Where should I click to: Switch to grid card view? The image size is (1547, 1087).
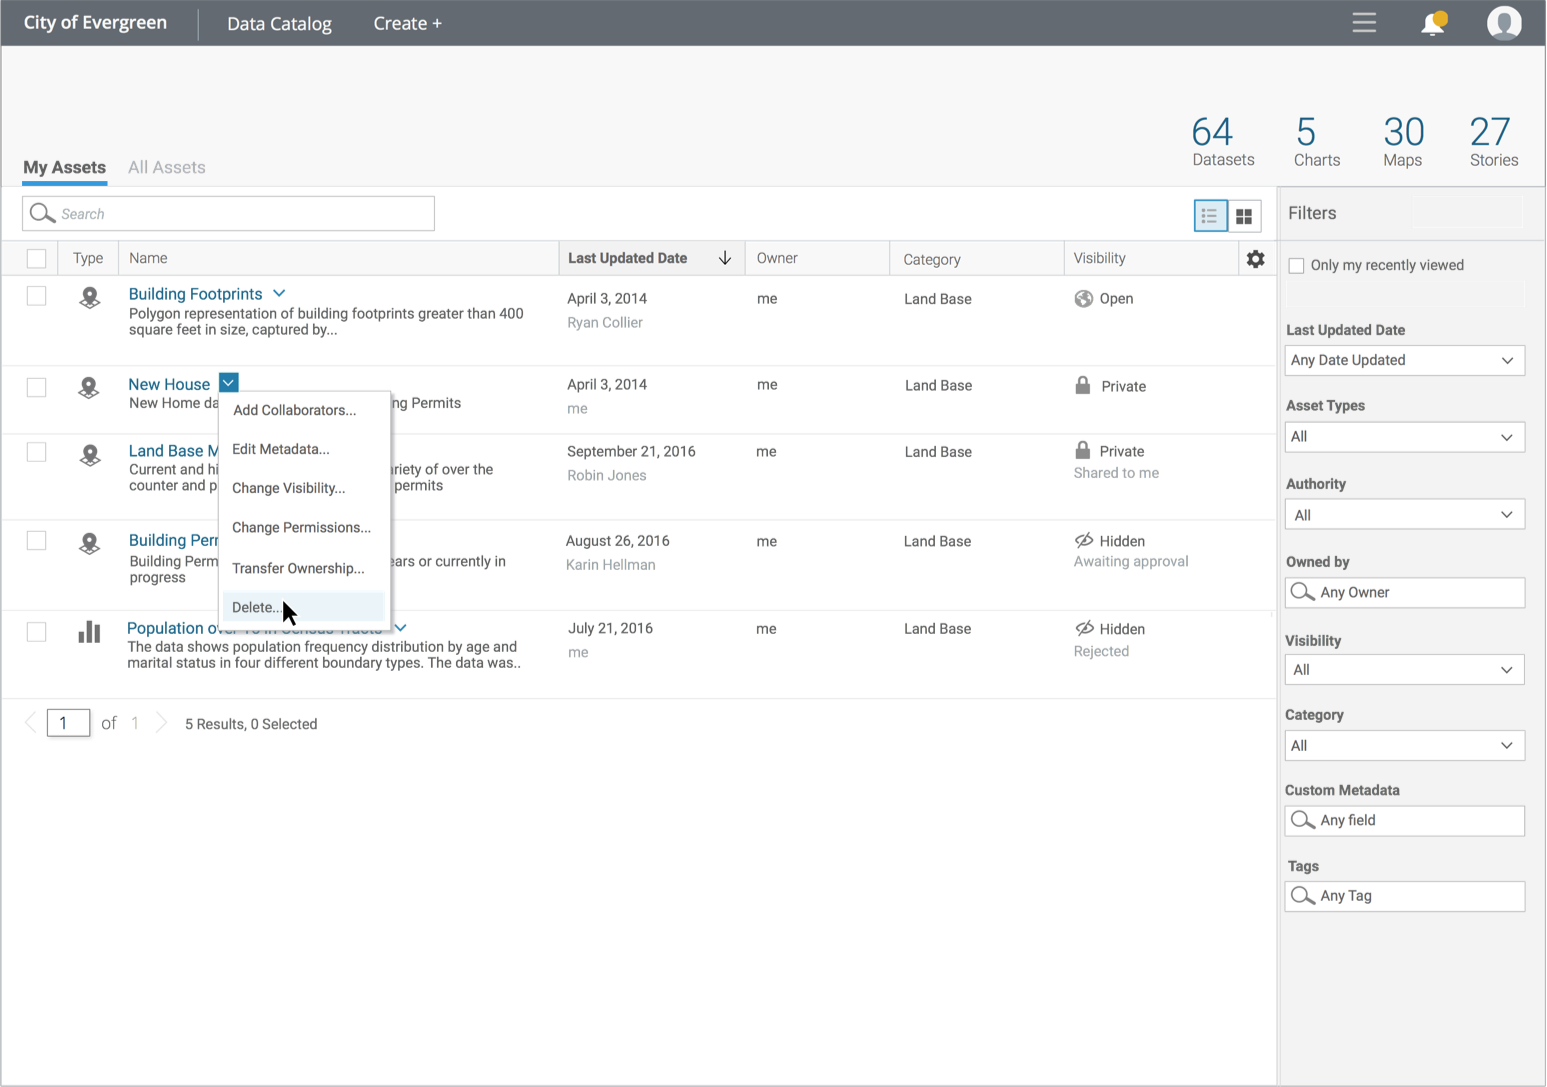tap(1244, 215)
